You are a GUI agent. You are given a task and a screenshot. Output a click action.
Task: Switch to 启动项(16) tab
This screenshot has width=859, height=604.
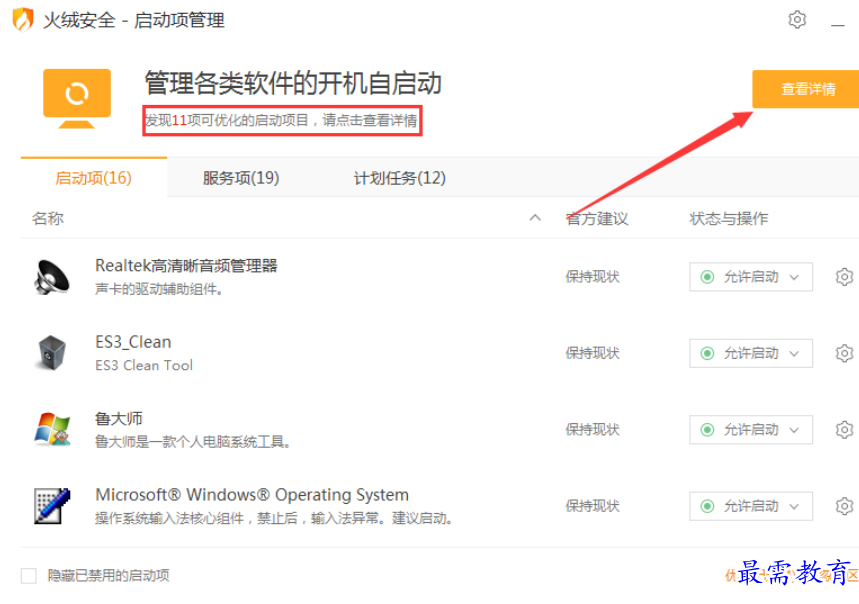94,178
